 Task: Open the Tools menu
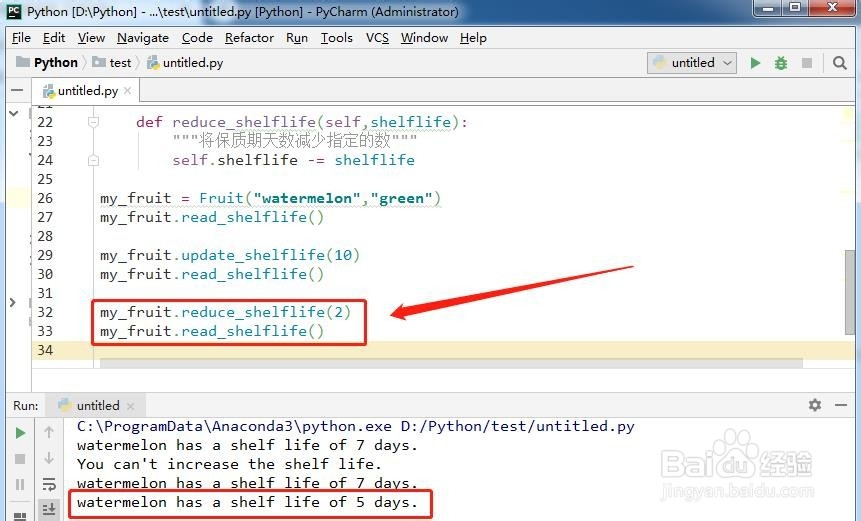point(337,38)
